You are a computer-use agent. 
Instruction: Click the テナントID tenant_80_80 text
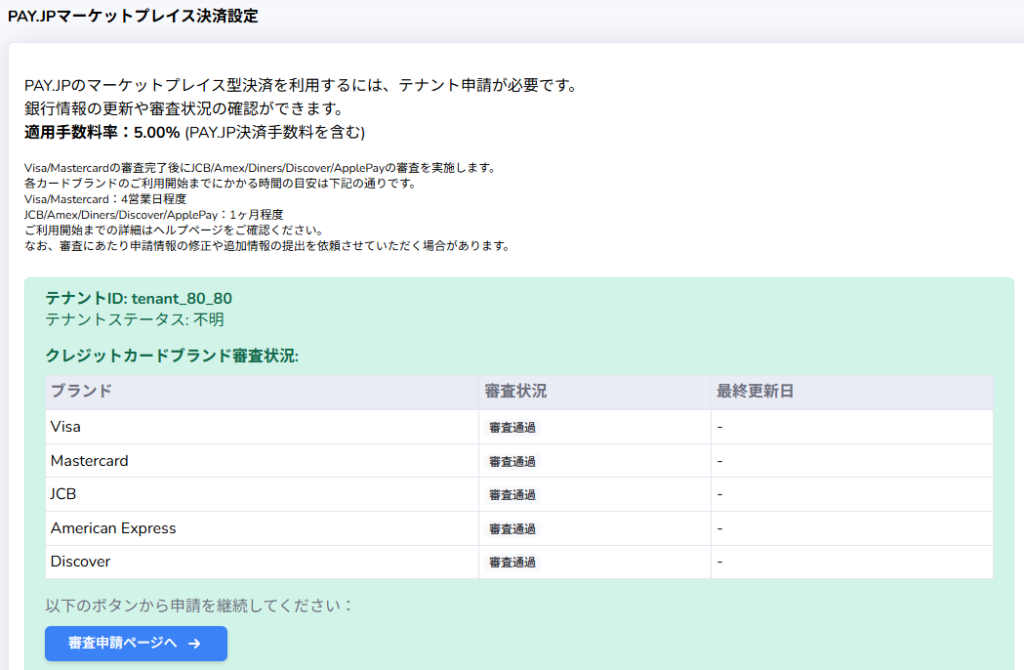(139, 298)
